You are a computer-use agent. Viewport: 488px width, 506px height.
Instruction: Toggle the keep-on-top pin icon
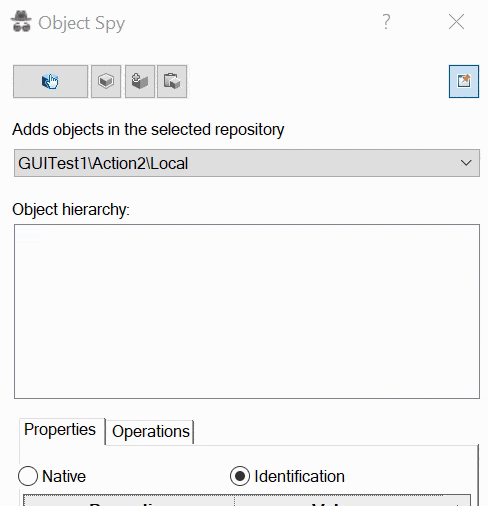coord(464,81)
